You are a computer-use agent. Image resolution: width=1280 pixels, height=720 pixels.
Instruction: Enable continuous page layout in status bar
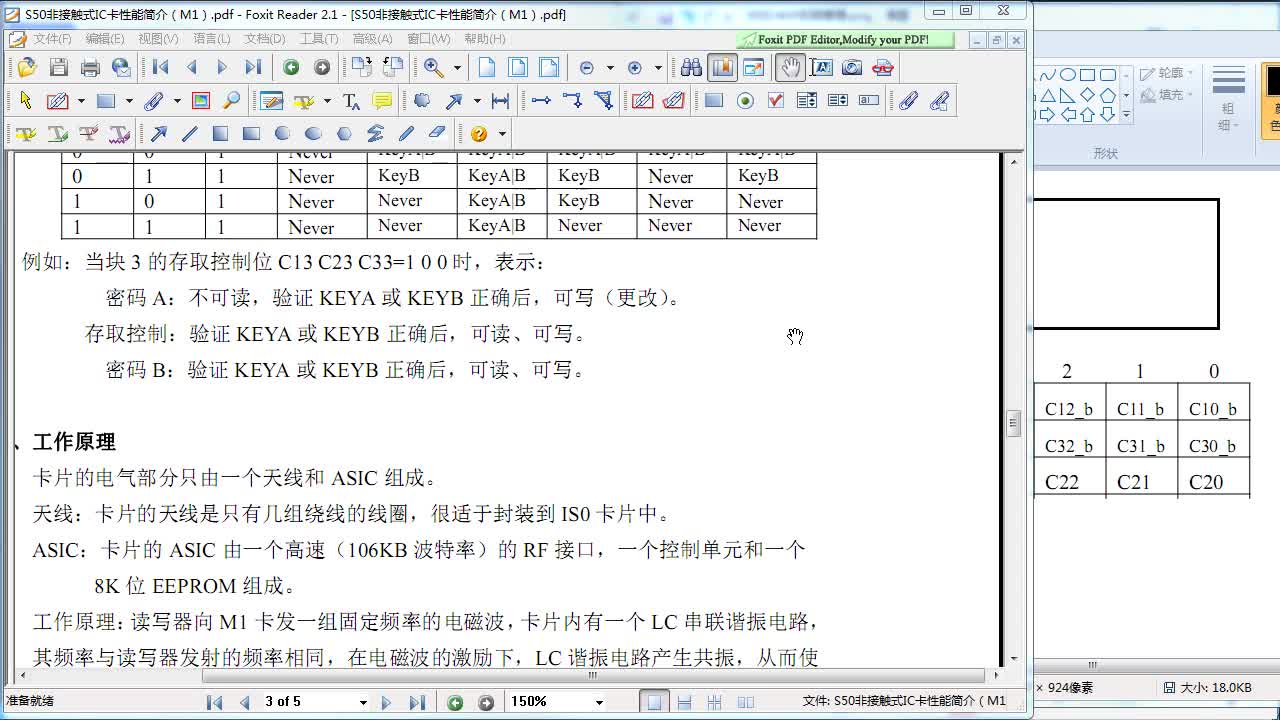[685, 702]
